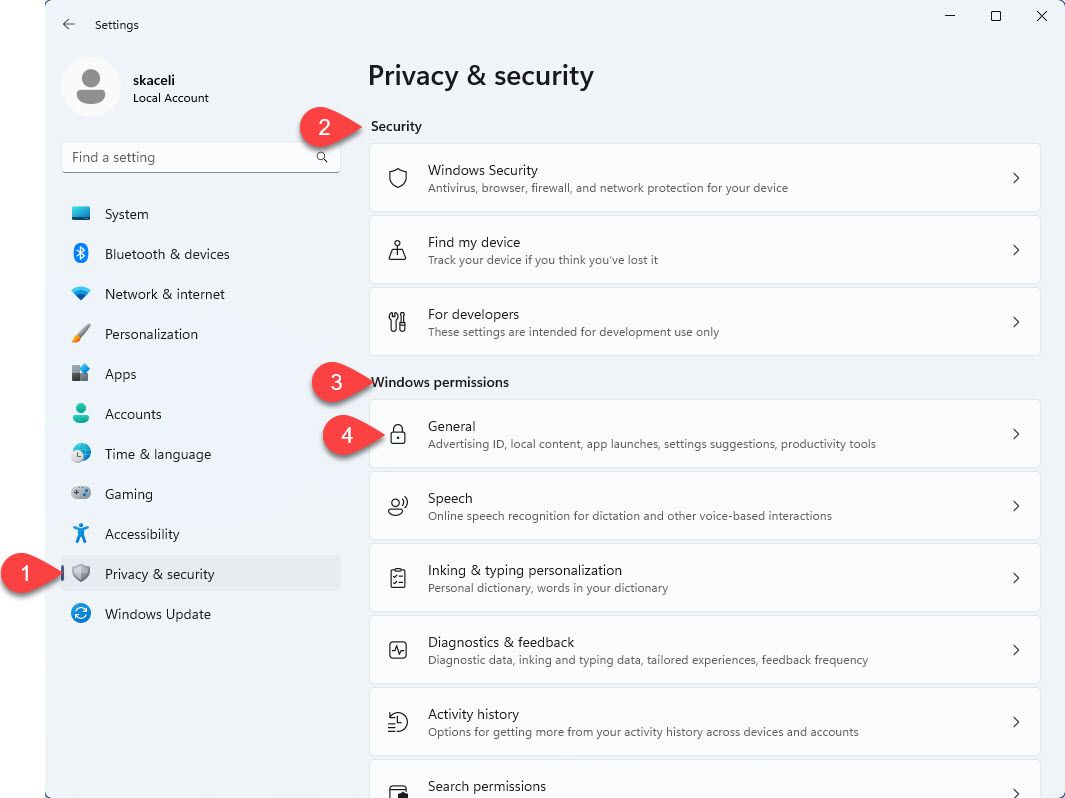Screen dimensions: 1065x798
Task: Open Time & language settings
Action: tap(201, 454)
